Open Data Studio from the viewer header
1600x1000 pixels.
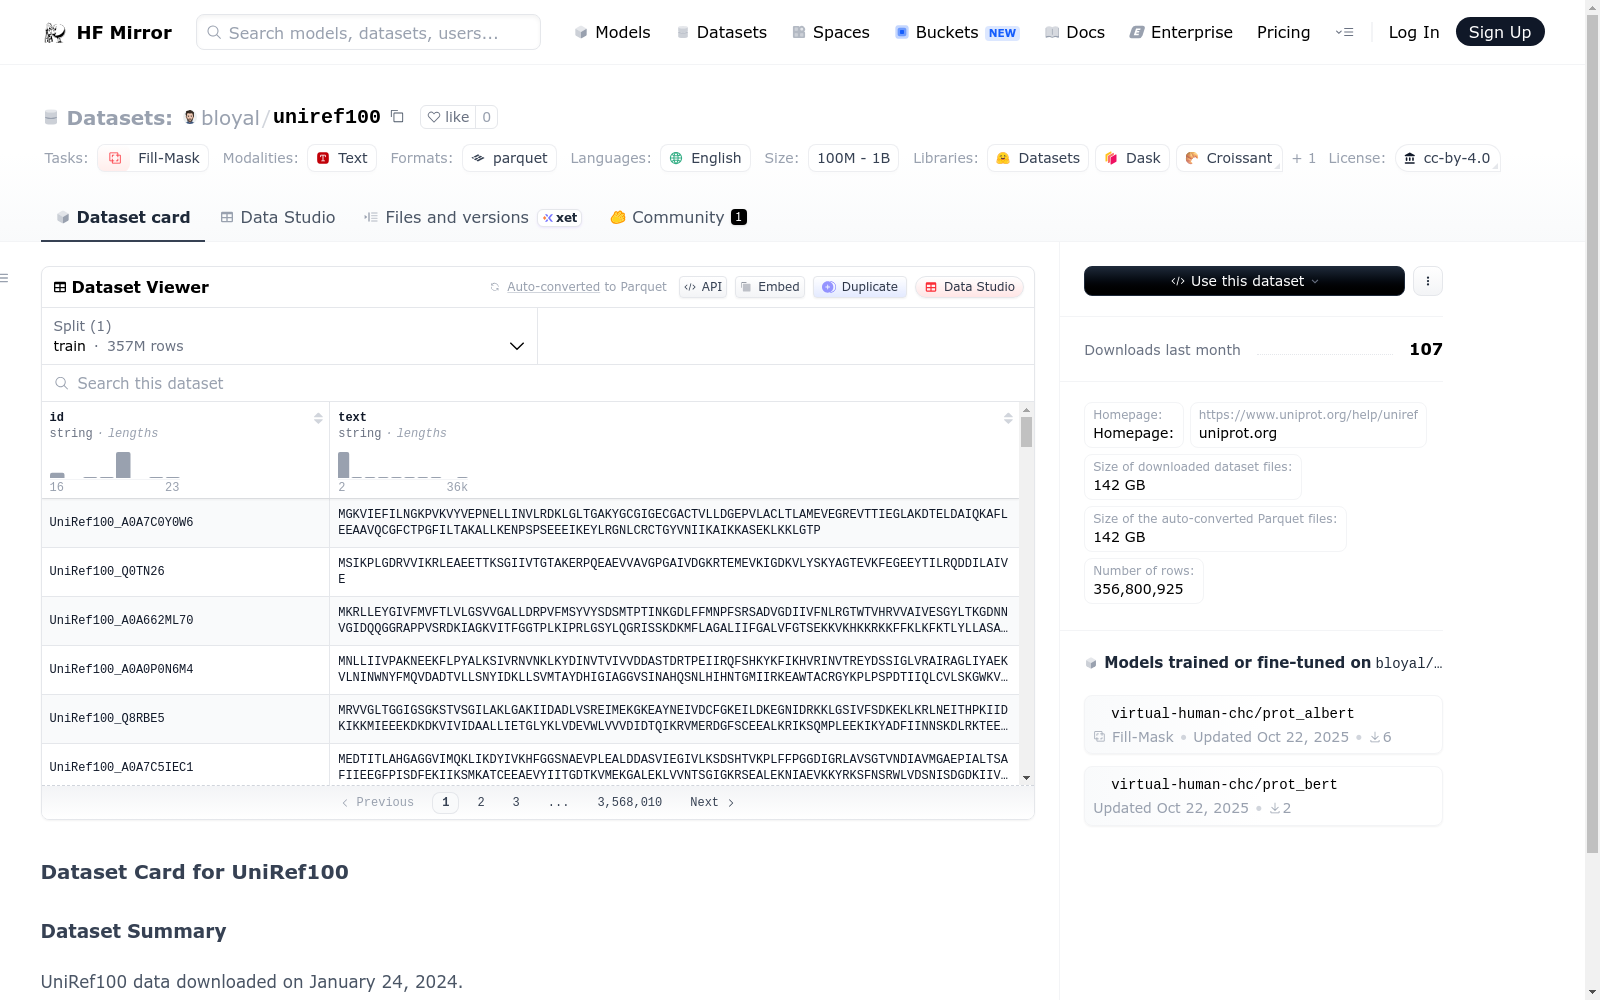pos(969,287)
